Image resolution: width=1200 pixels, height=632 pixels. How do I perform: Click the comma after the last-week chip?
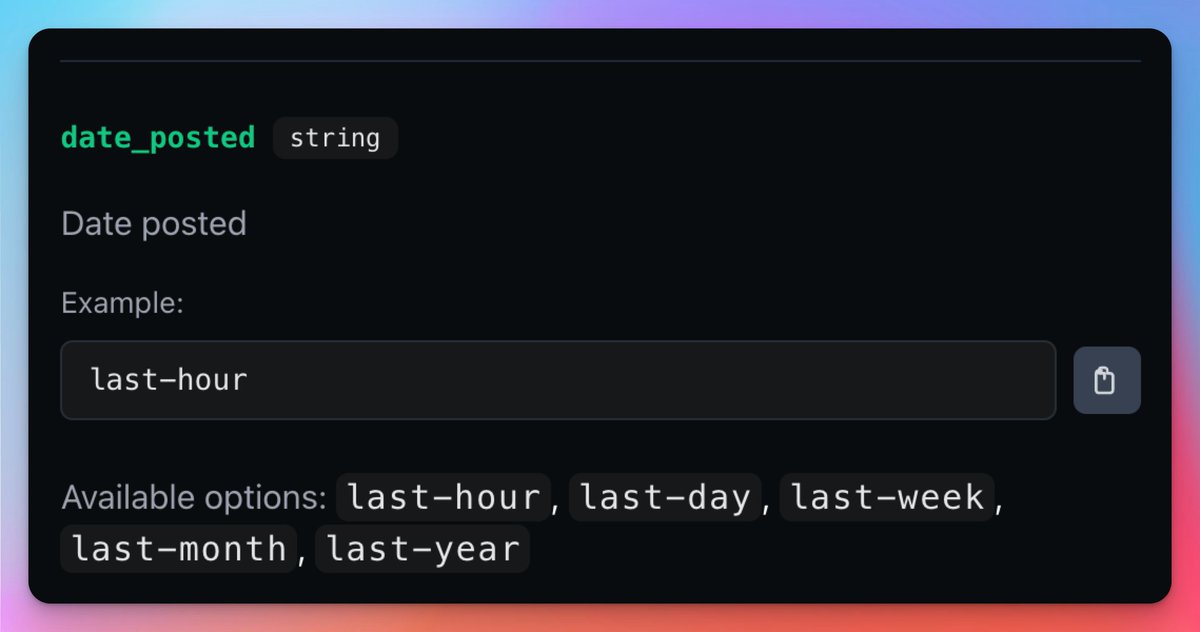[1000, 502]
